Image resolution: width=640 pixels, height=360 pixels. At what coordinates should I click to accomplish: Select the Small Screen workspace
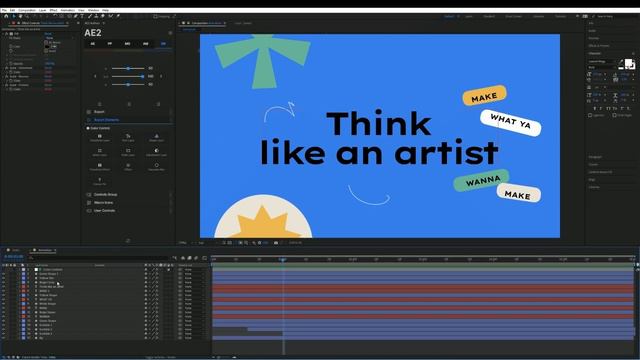pos(513,16)
